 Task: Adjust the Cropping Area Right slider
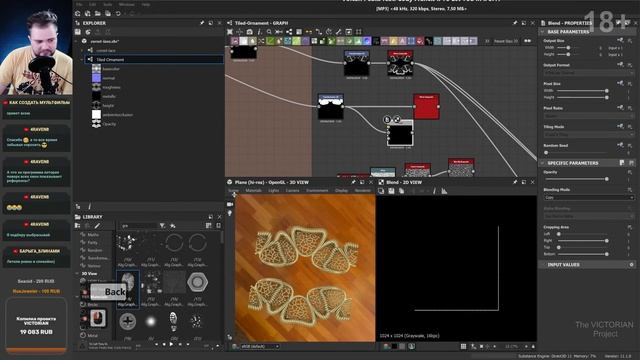pos(582,241)
